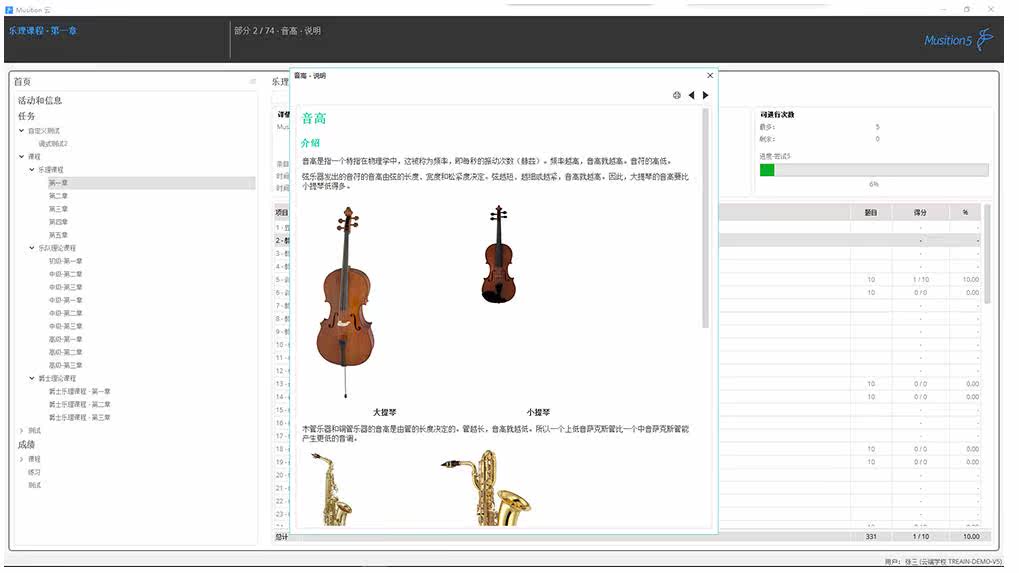Open the 活动和信息 section
1019x573 pixels.
point(40,100)
